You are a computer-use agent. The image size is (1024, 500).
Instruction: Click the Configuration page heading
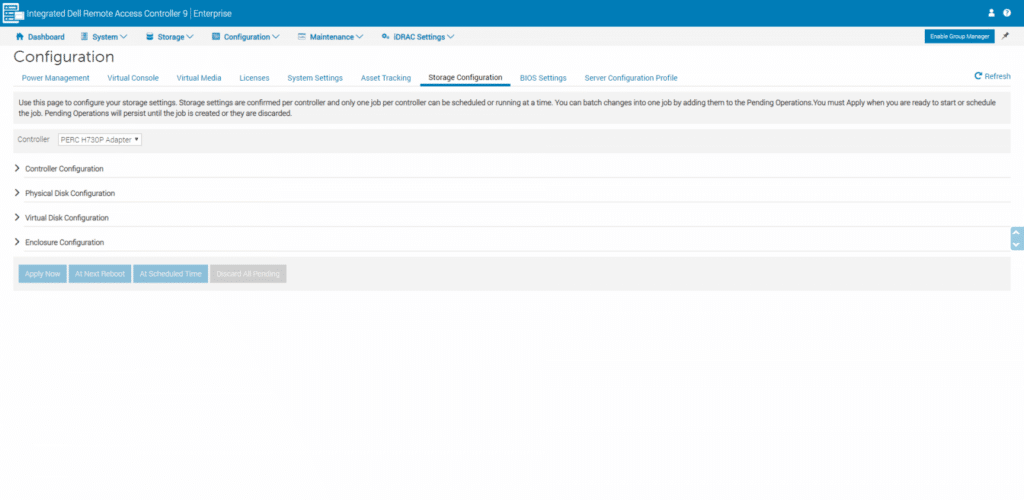(x=64, y=57)
